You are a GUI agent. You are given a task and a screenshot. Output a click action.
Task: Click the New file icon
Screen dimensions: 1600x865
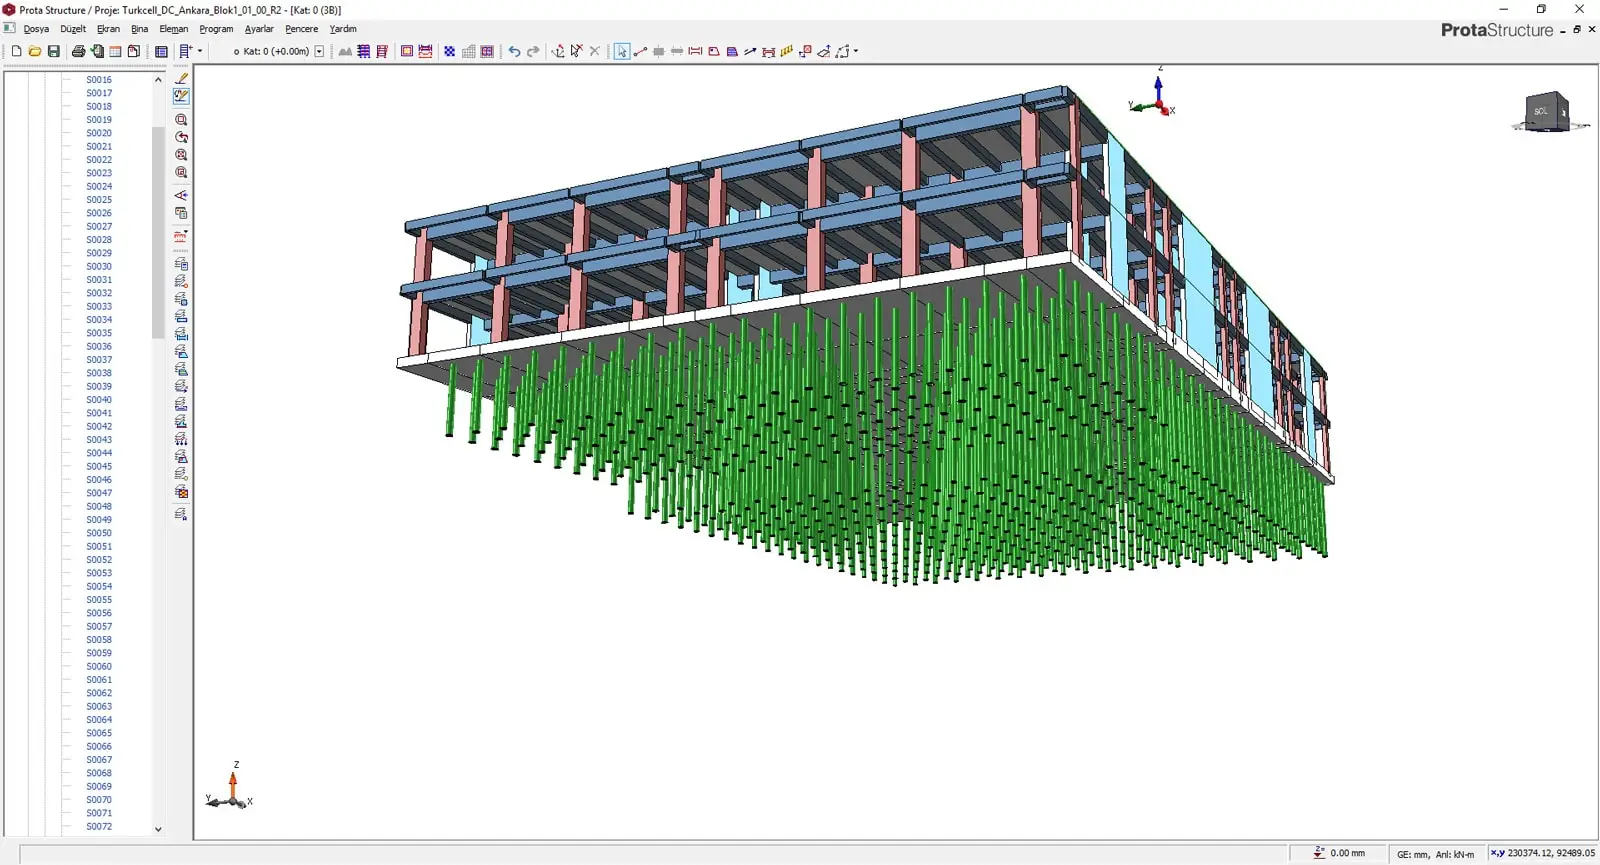pos(17,51)
